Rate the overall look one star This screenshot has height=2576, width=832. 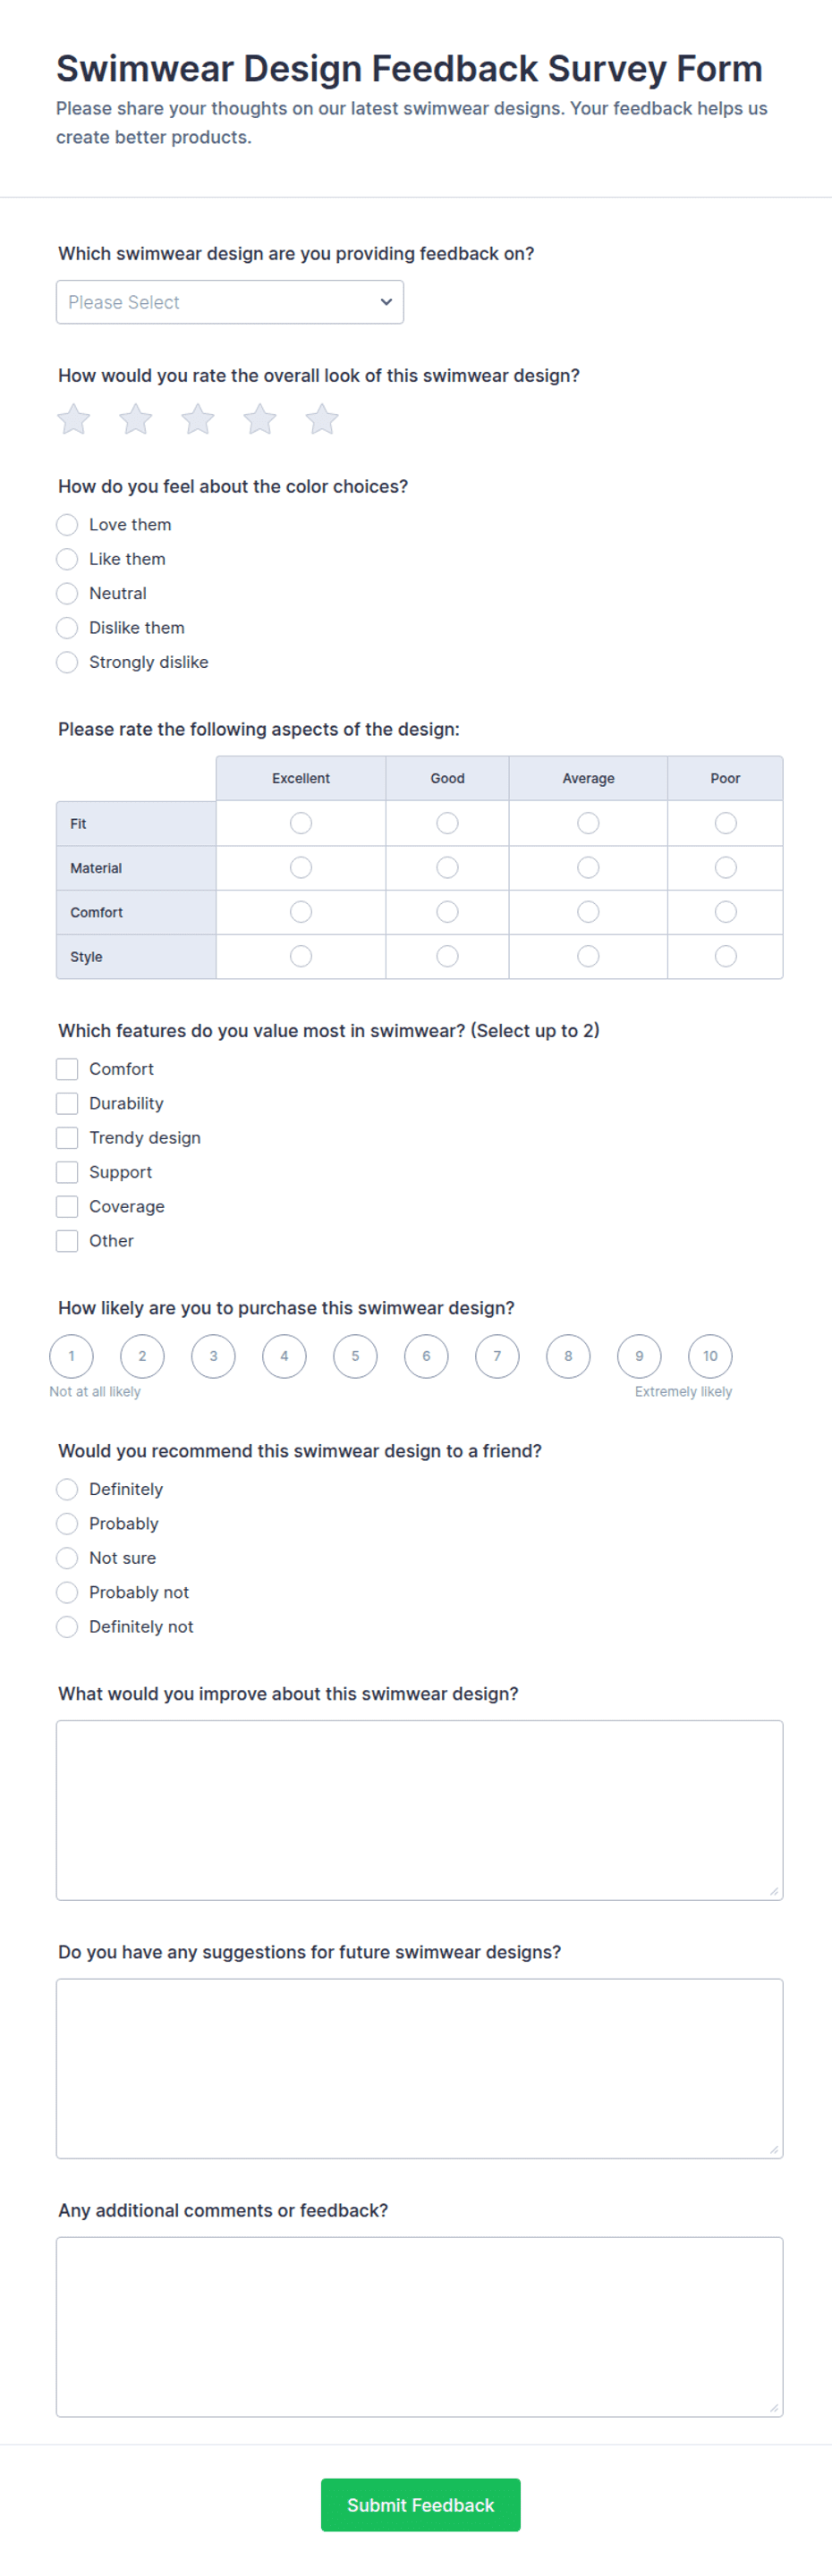coord(74,419)
